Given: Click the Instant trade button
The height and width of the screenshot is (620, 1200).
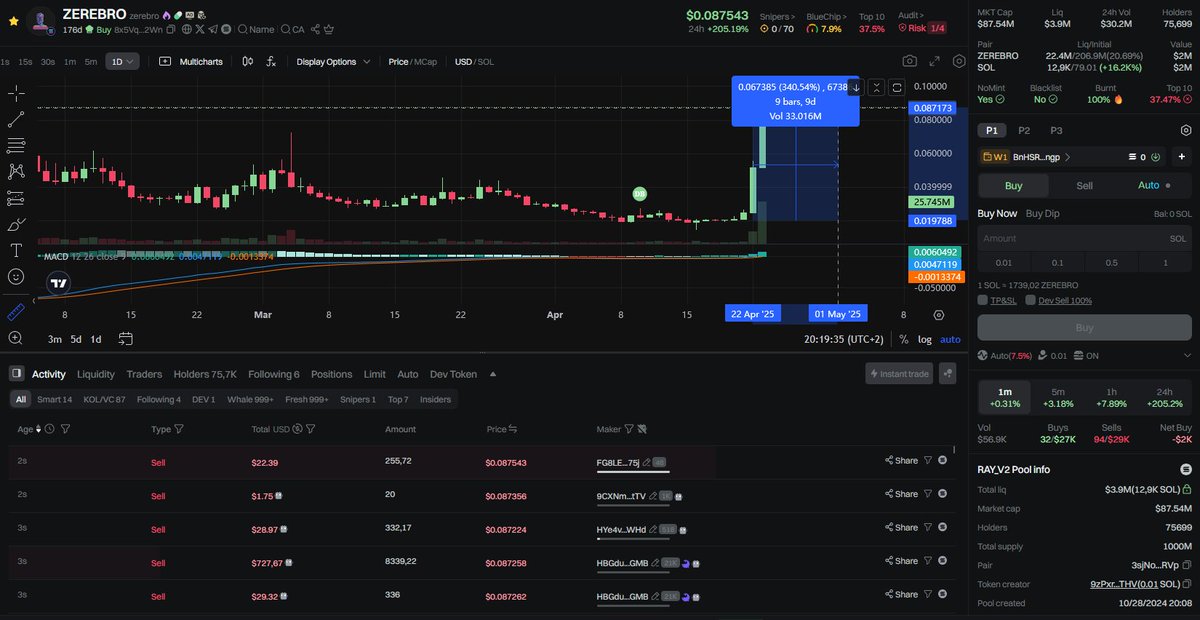Looking at the screenshot, I should tap(900, 373).
